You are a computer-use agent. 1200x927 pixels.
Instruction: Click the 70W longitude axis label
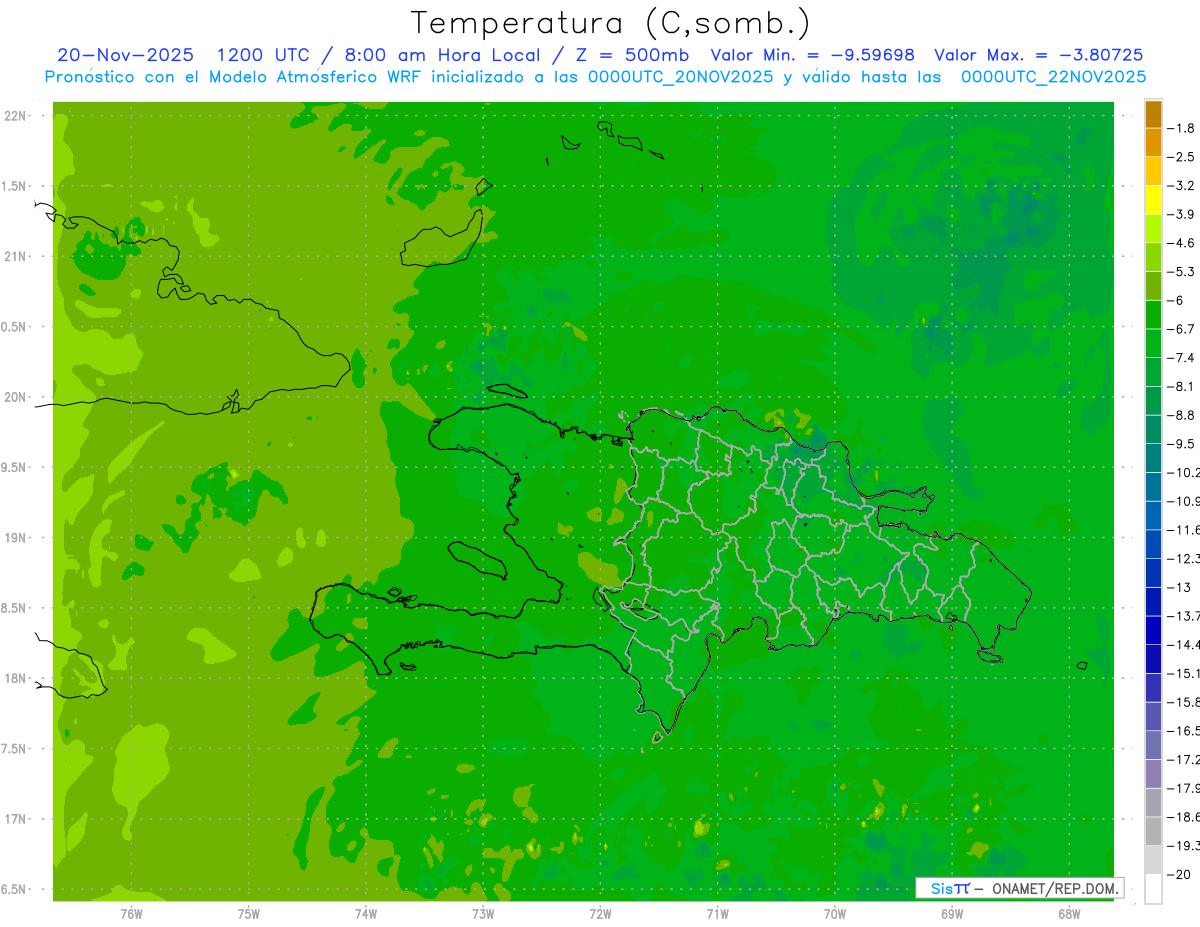pyautogui.click(x=835, y=914)
